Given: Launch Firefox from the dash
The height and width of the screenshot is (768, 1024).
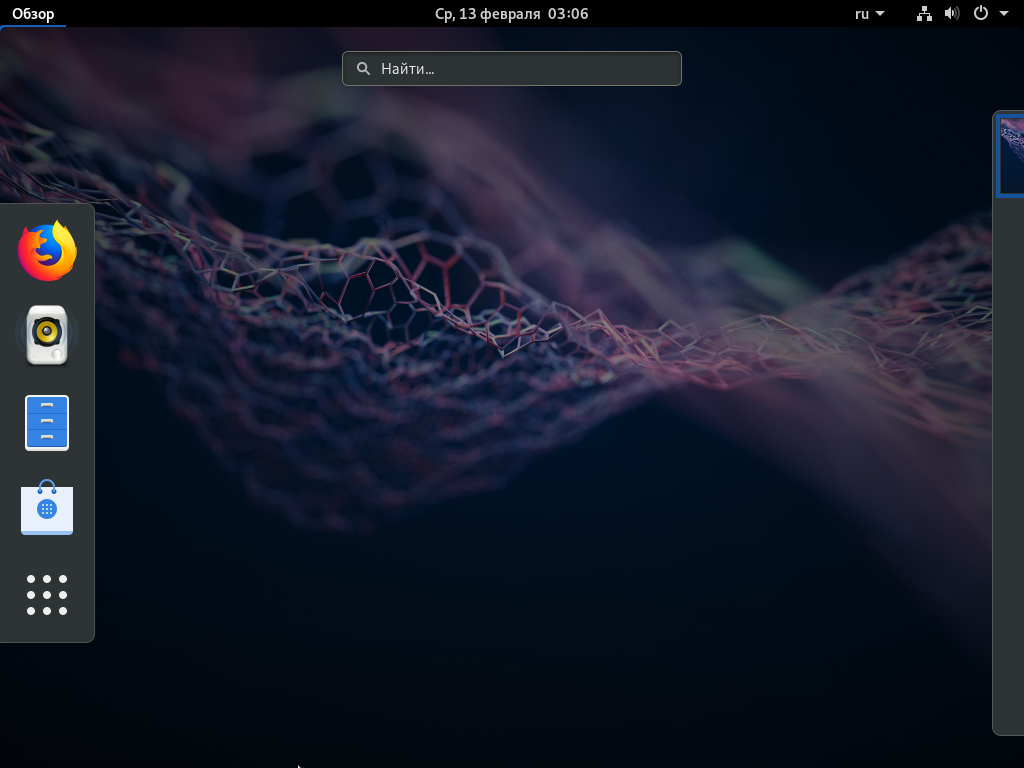Looking at the screenshot, I should pos(47,251).
